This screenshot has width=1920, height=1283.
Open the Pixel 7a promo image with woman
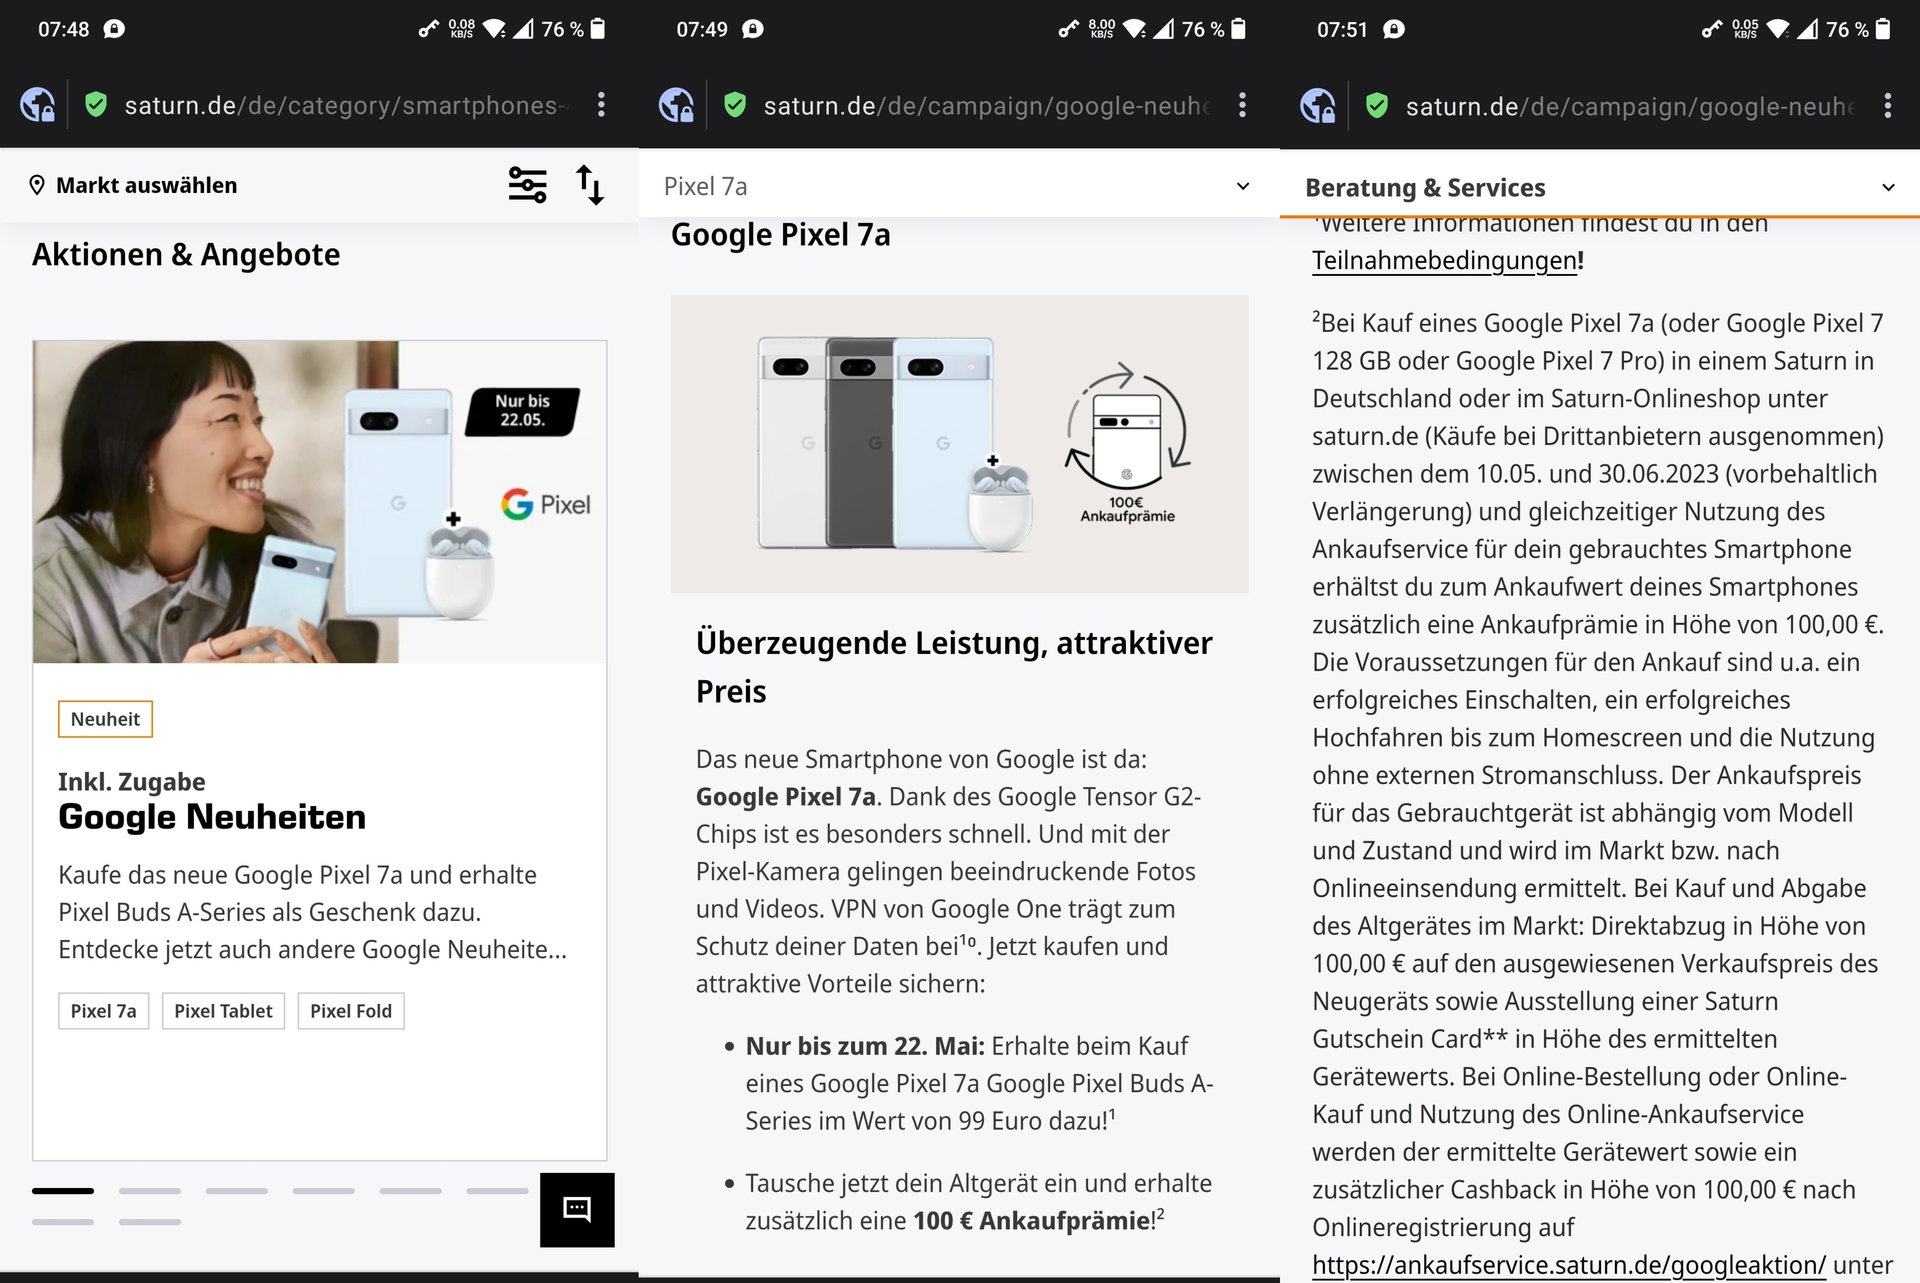point(319,501)
